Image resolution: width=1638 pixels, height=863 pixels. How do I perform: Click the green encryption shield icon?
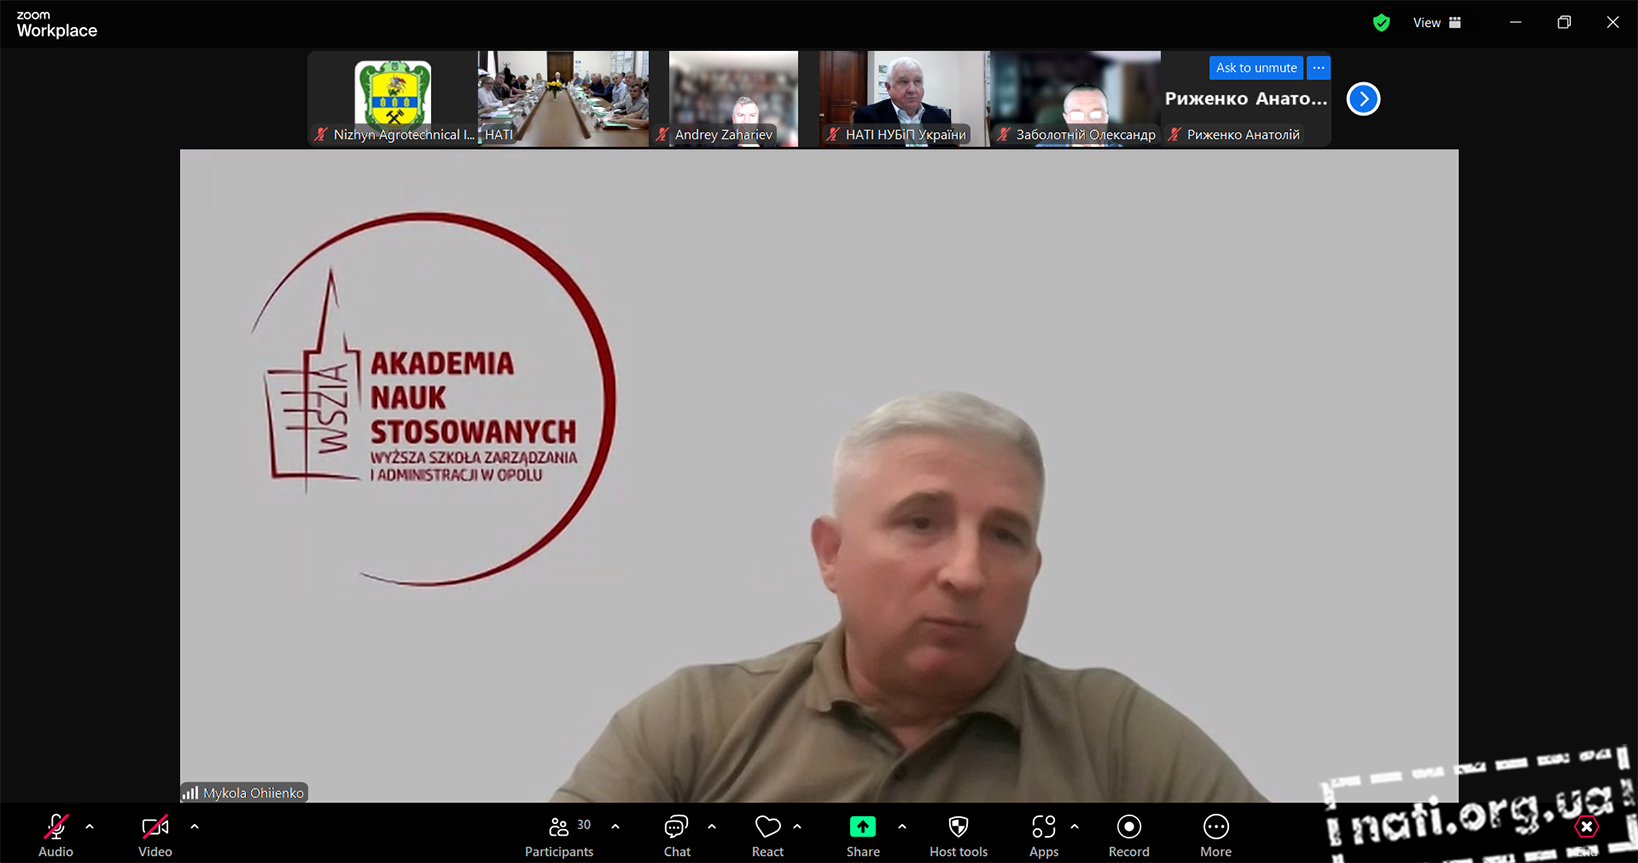coord(1381,22)
